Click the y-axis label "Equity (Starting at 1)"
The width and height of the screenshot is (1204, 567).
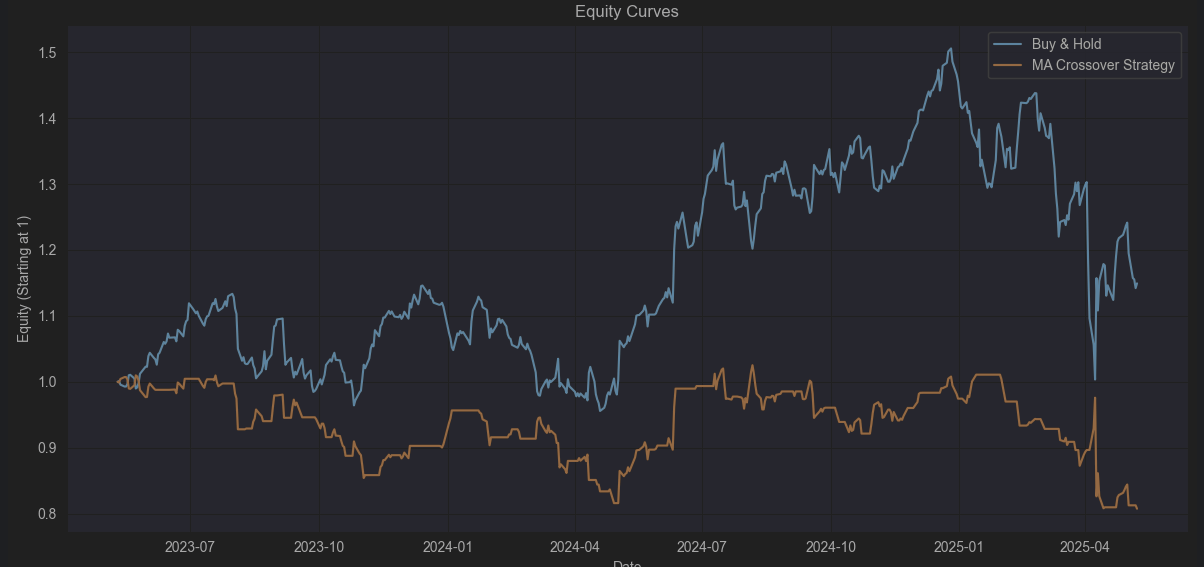pyautogui.click(x=23, y=279)
